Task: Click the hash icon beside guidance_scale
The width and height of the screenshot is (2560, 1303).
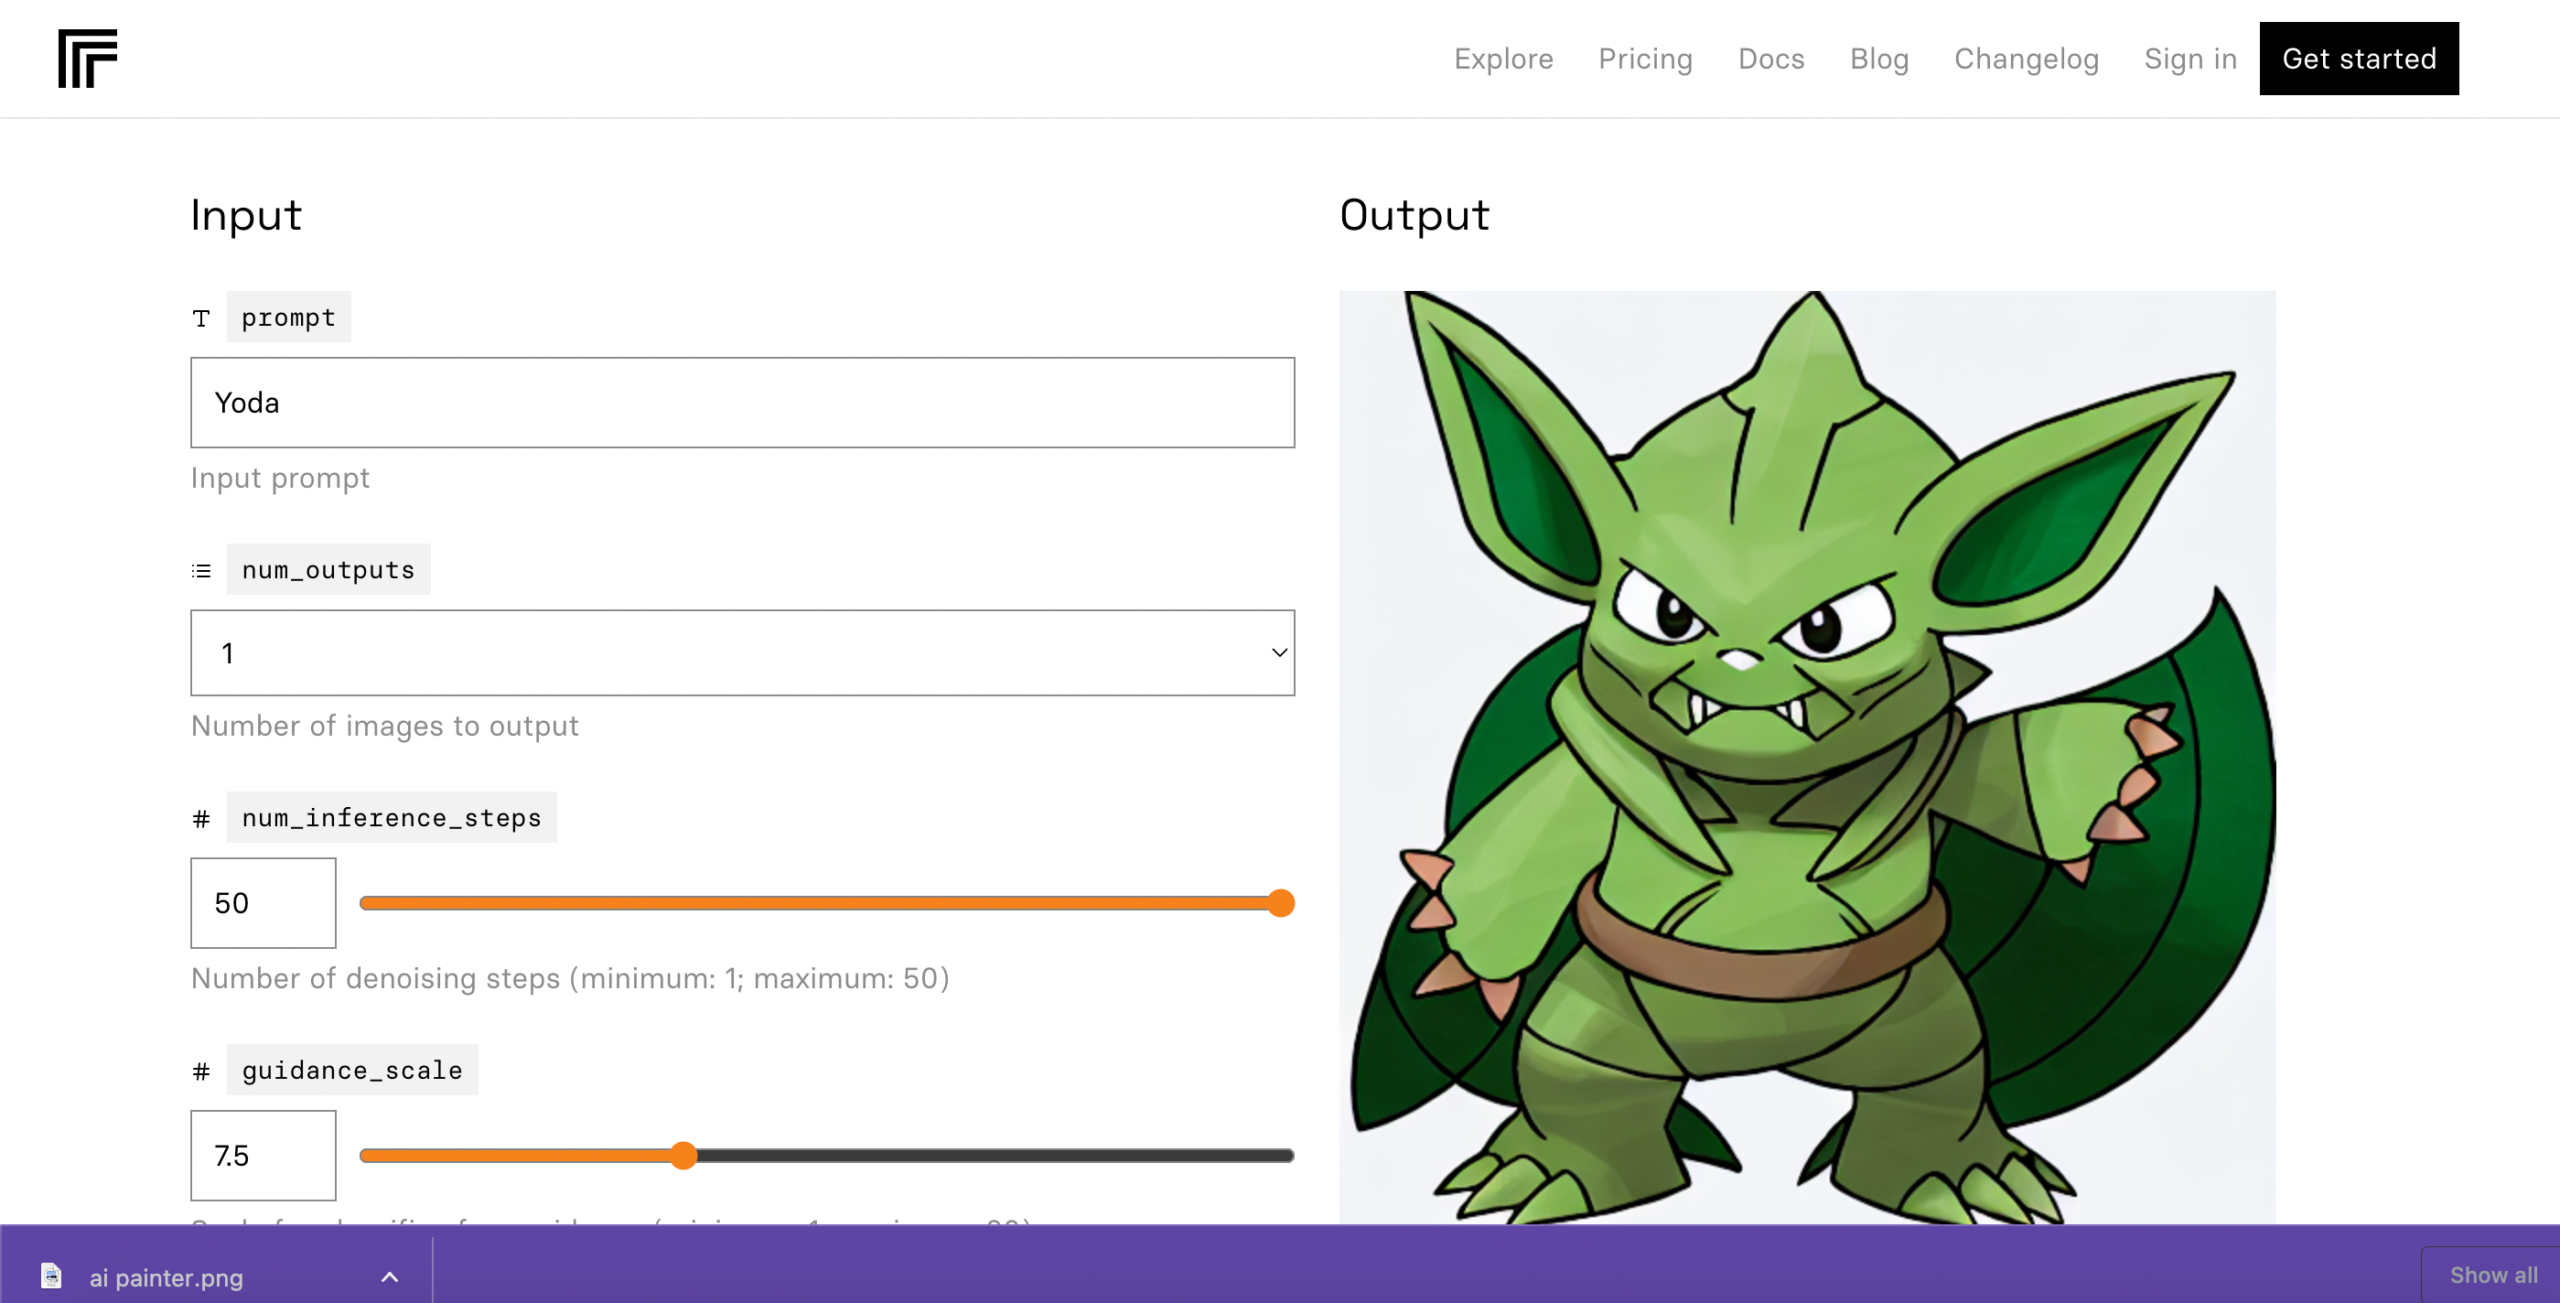Action: click(x=201, y=1071)
